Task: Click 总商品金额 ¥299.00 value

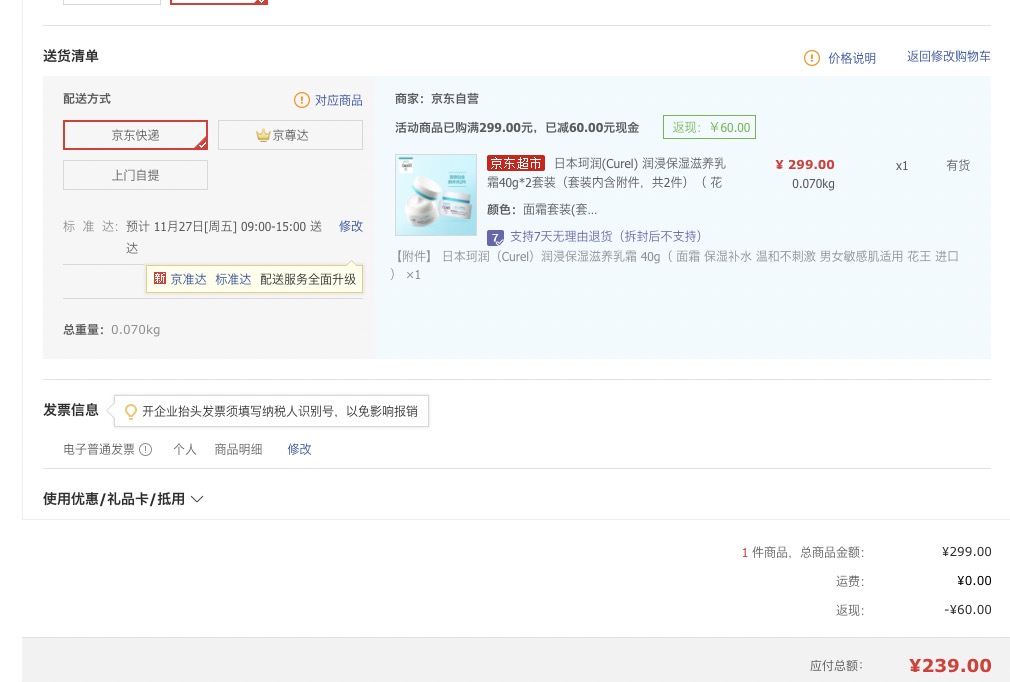Action: coord(966,551)
